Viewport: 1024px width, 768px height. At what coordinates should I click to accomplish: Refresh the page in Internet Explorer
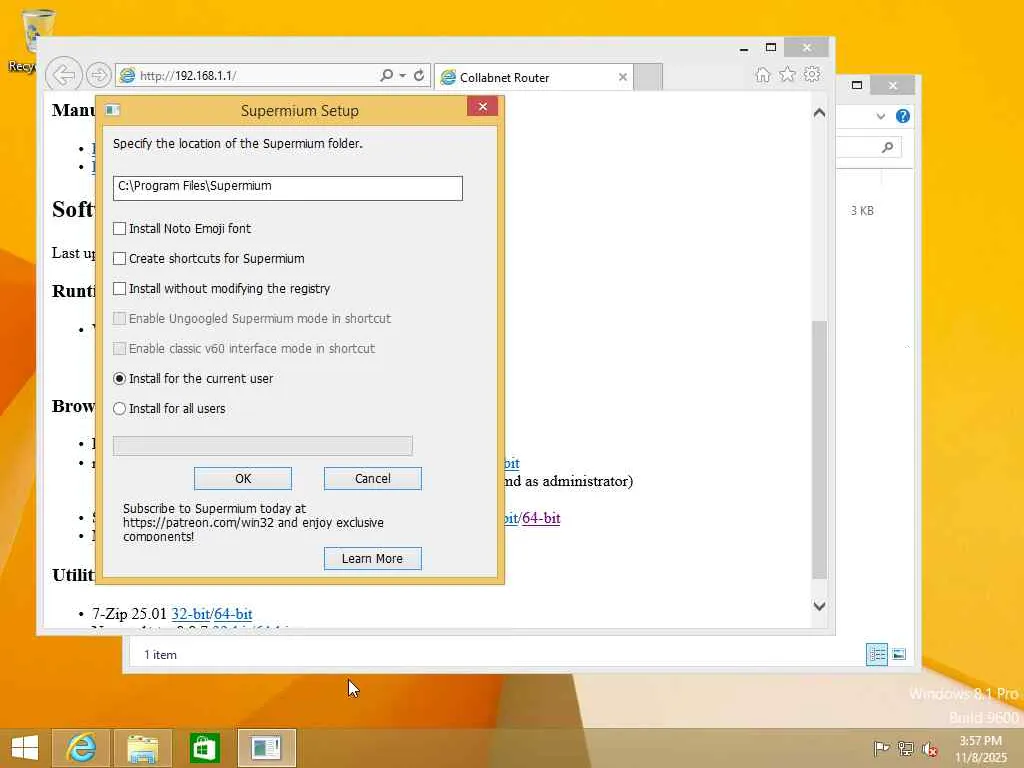tap(419, 76)
